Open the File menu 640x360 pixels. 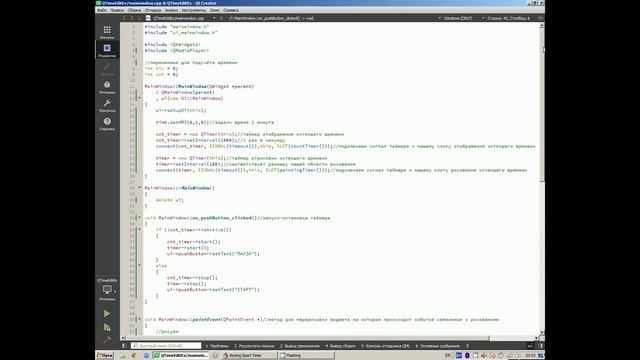tap(102, 10)
